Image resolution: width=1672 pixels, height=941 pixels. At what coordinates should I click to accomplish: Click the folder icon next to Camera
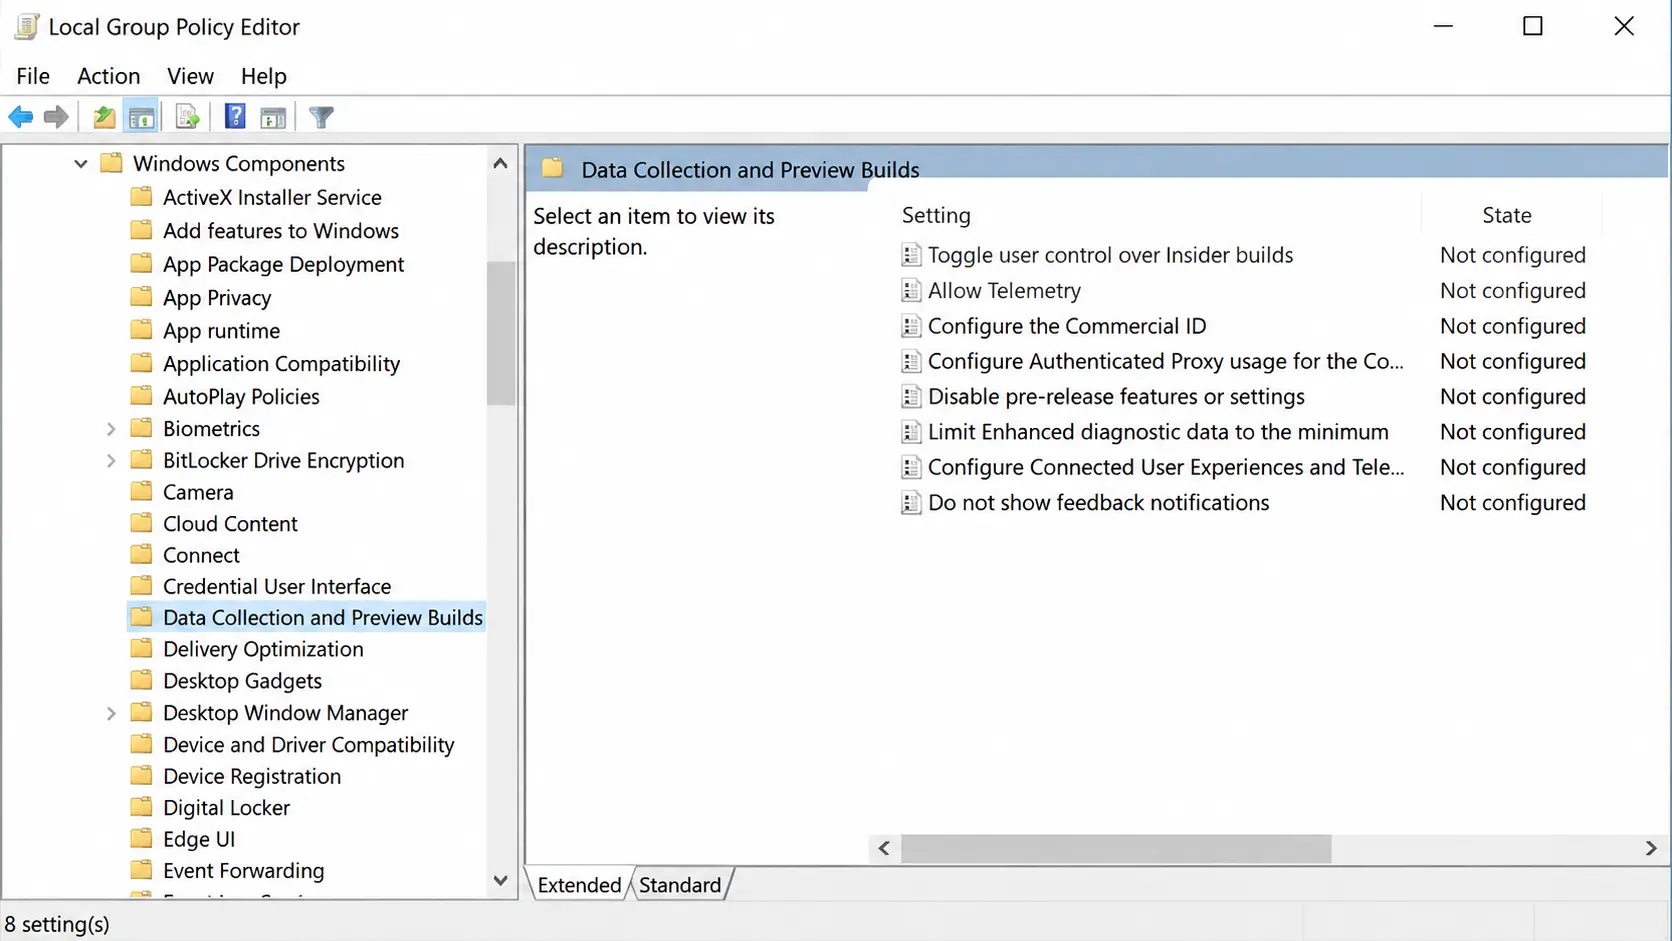tap(142, 492)
